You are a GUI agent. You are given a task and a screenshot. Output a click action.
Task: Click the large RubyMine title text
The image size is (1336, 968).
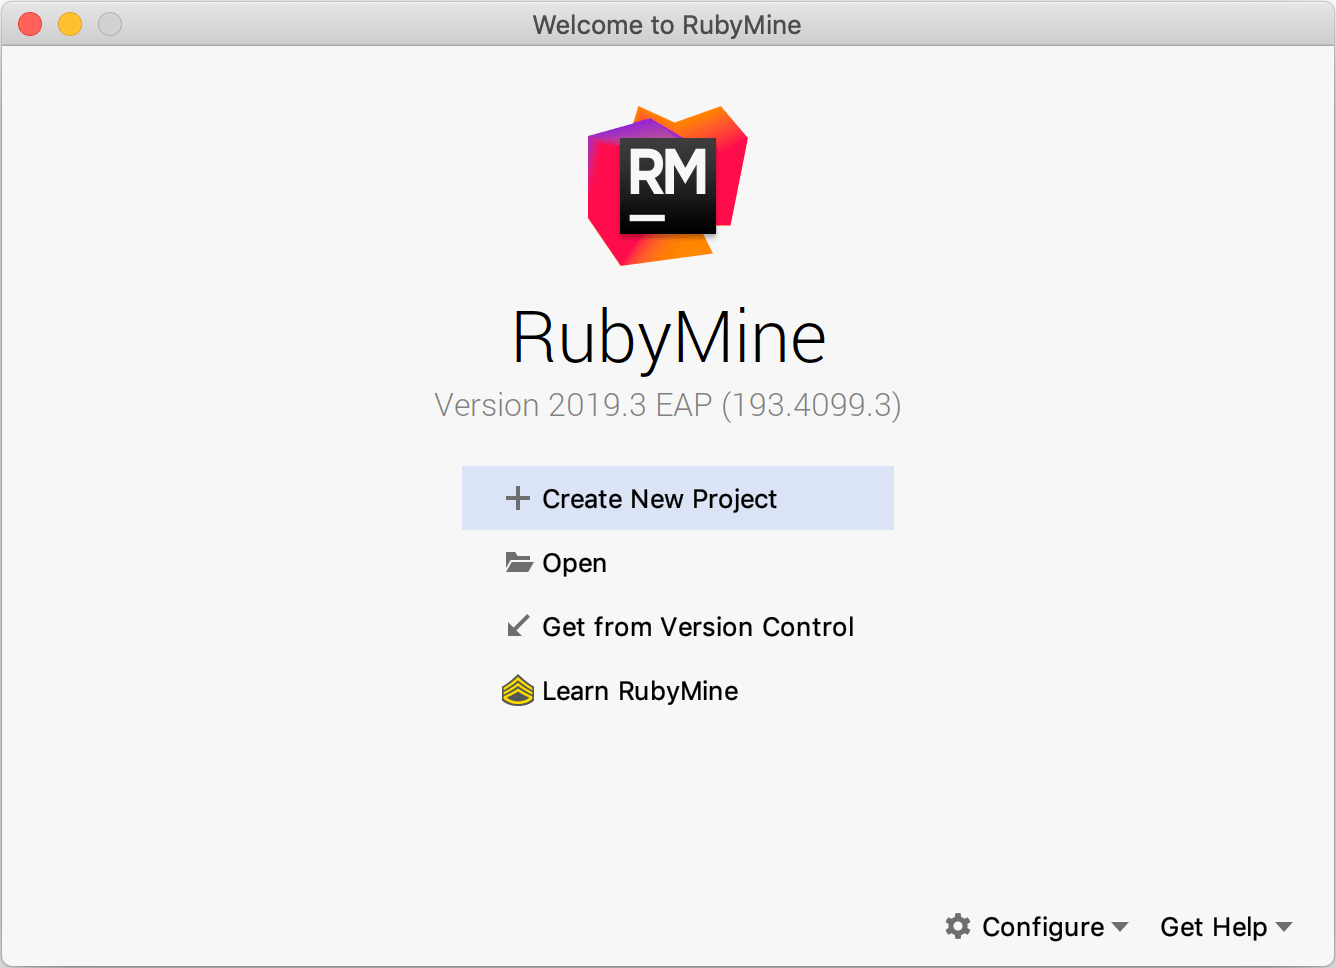668,337
